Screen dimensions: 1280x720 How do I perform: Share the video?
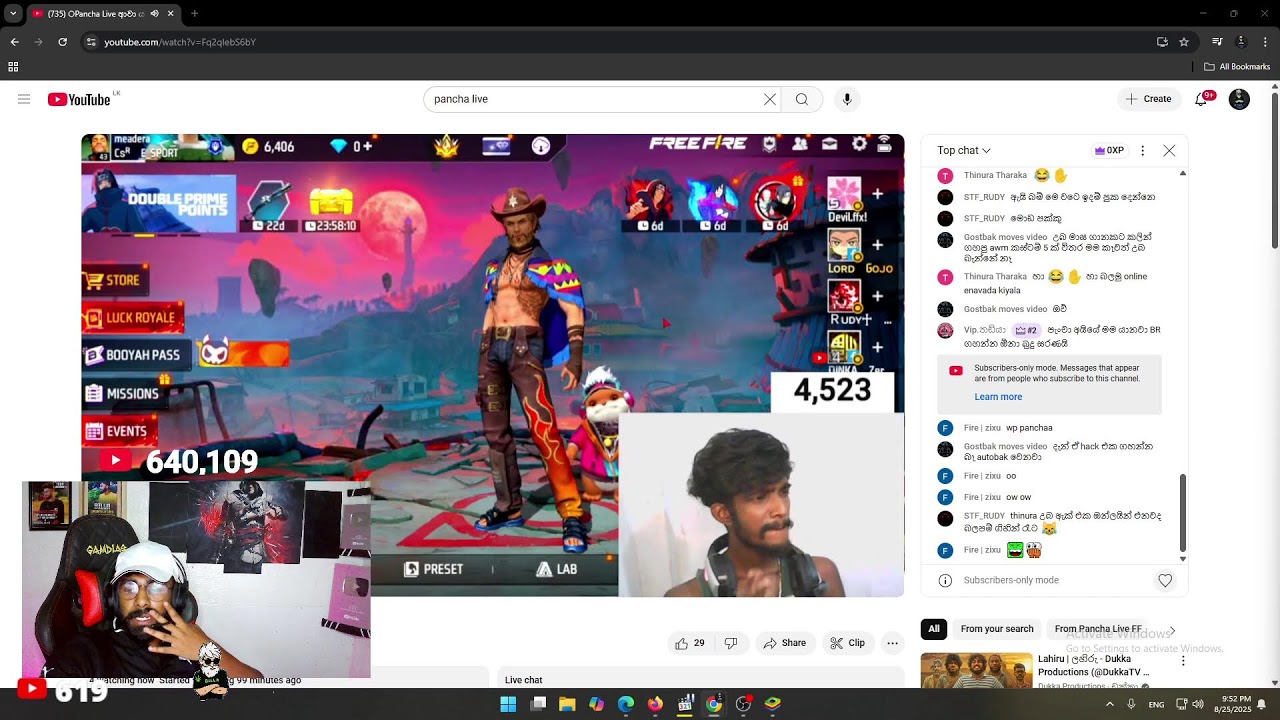click(785, 643)
